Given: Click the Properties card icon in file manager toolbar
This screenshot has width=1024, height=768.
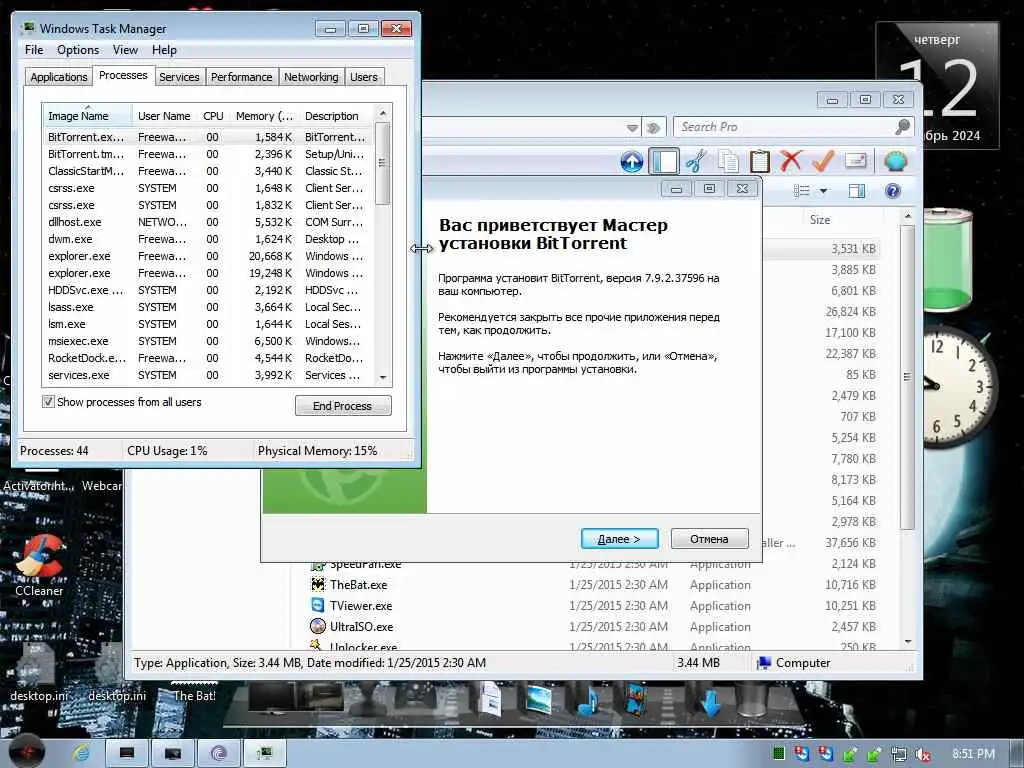Looking at the screenshot, I should 856,161.
